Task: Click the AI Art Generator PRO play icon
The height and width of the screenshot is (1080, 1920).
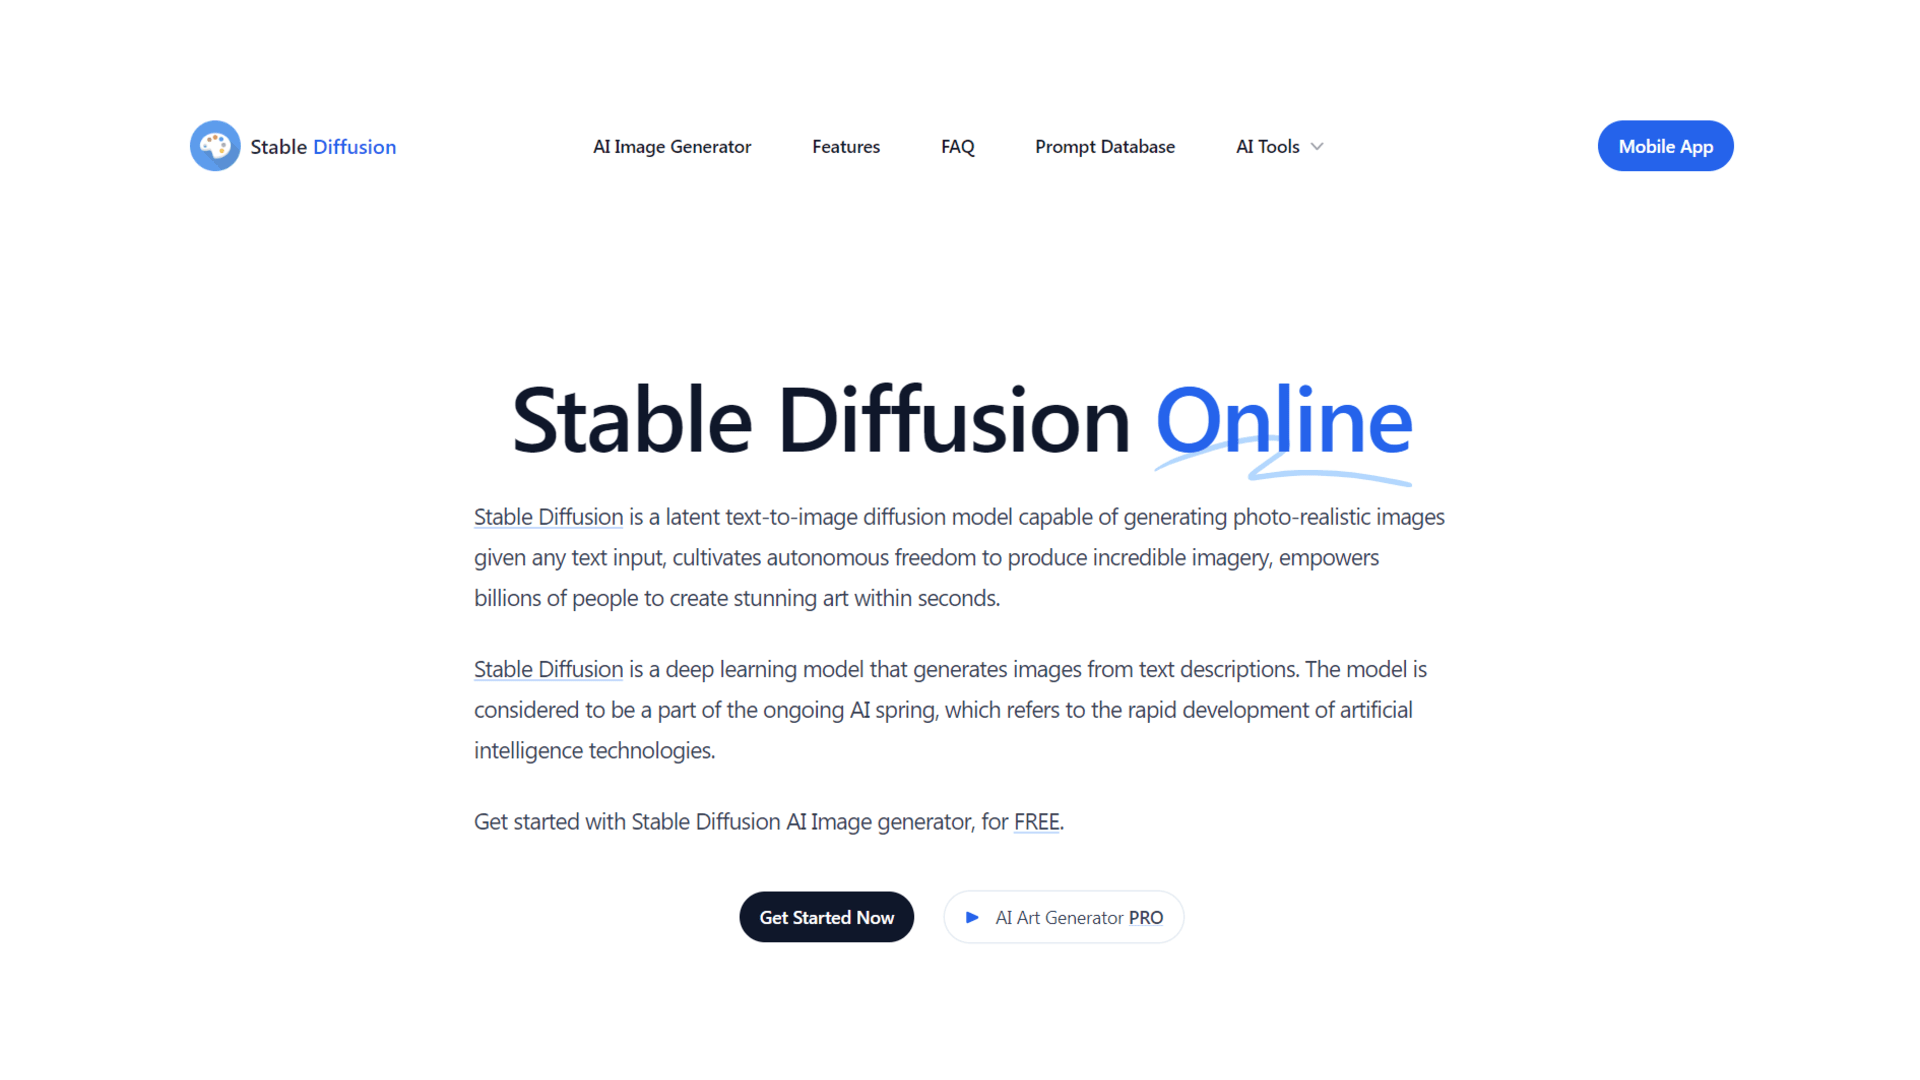Action: point(972,916)
